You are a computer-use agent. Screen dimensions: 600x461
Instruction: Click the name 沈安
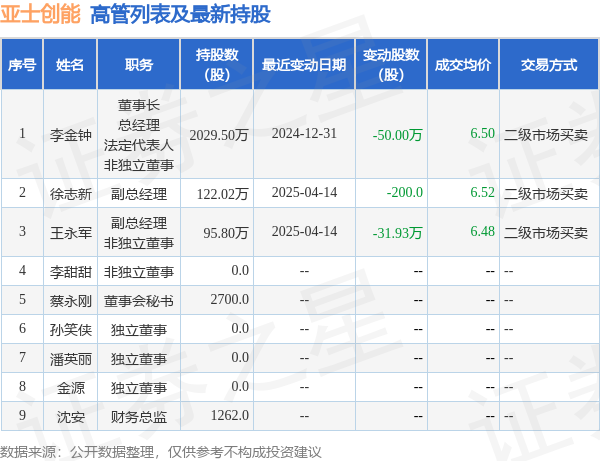point(71,417)
